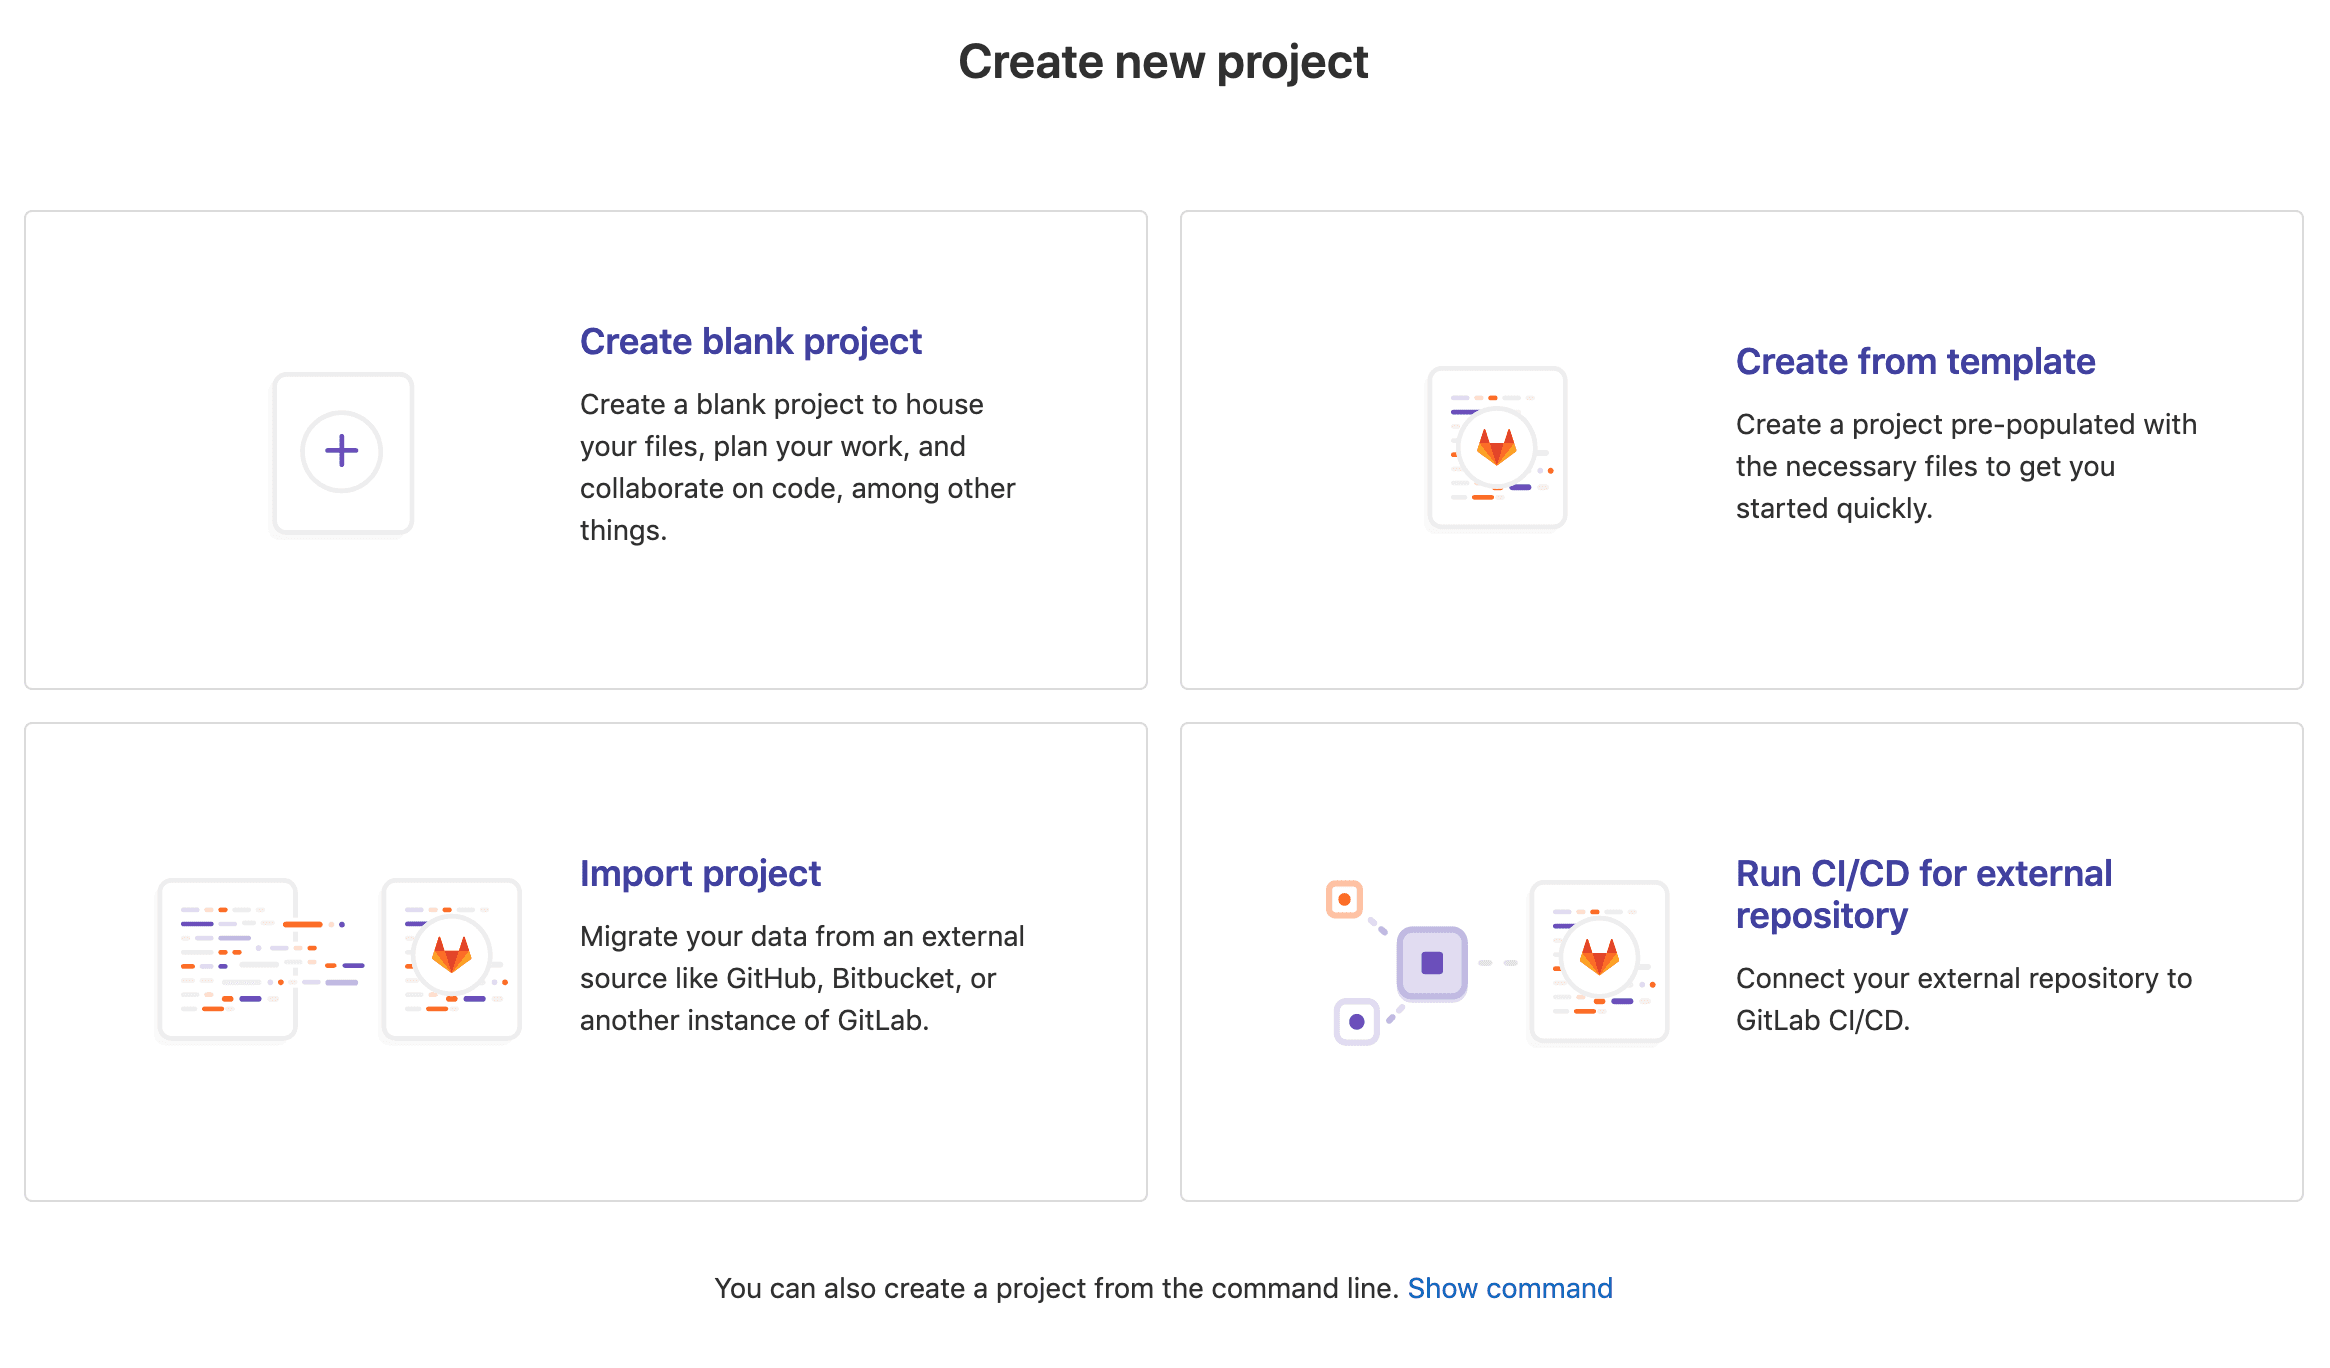Image resolution: width=2330 pixels, height=1368 pixels.
Task: Click the GitLab document icon in CI/CD card
Action: [1599, 961]
